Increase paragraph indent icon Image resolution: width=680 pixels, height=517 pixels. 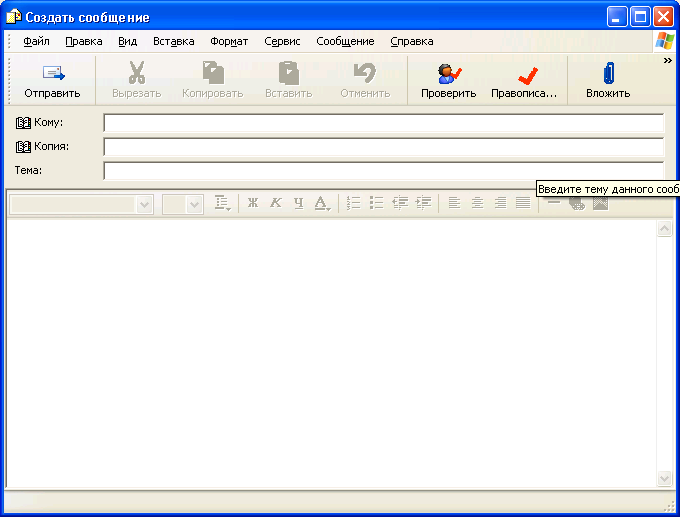pos(423,203)
